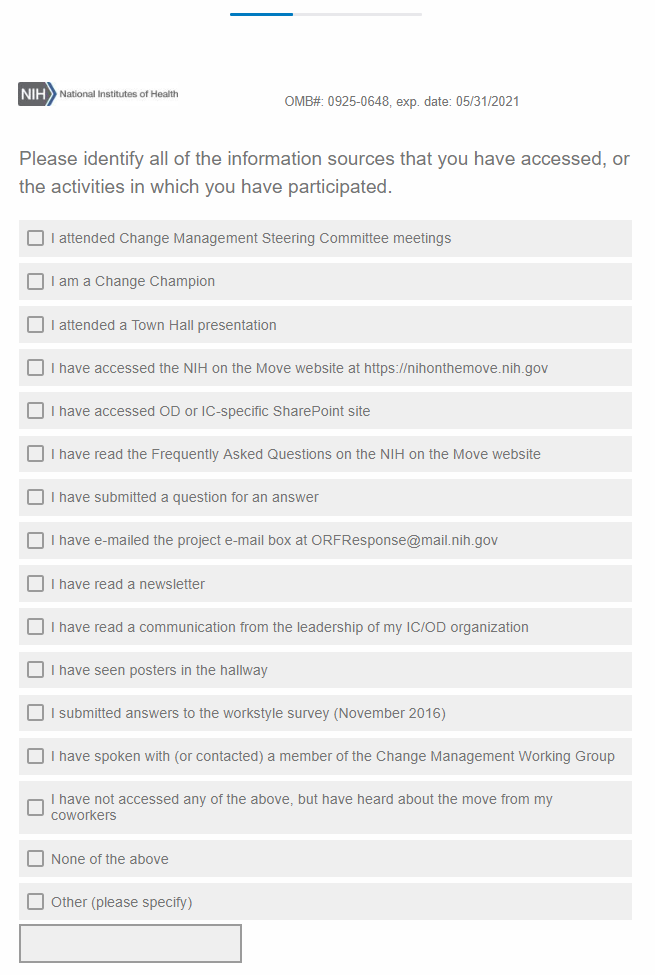Check 'I attended Change Management Steering Committee meetings'
This screenshot has width=655, height=975.
pos(36,238)
